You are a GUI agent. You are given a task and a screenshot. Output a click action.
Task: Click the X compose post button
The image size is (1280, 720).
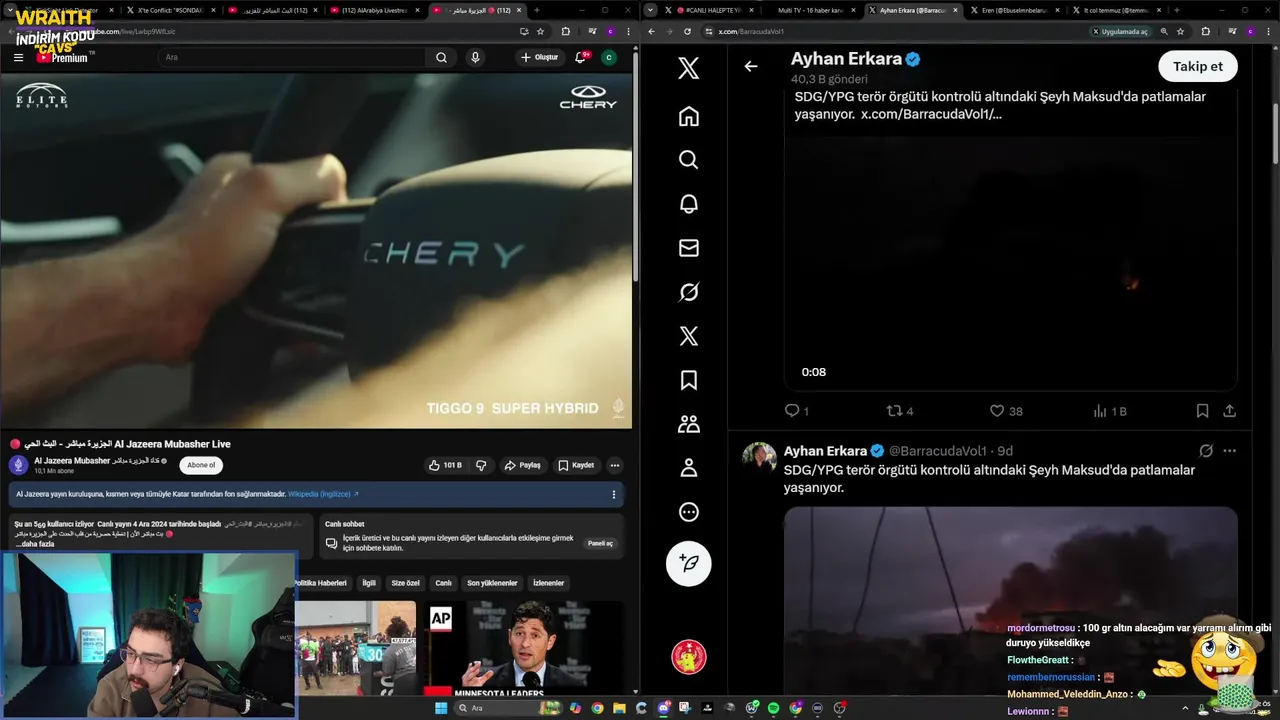point(688,564)
